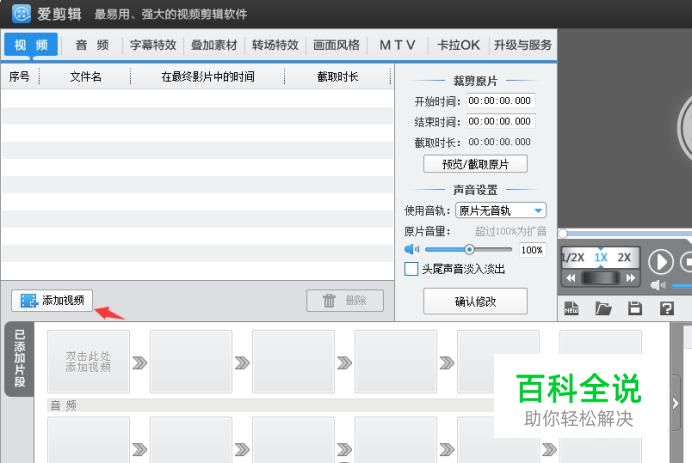
Task: Open the 音频 tab
Action: 92,45
